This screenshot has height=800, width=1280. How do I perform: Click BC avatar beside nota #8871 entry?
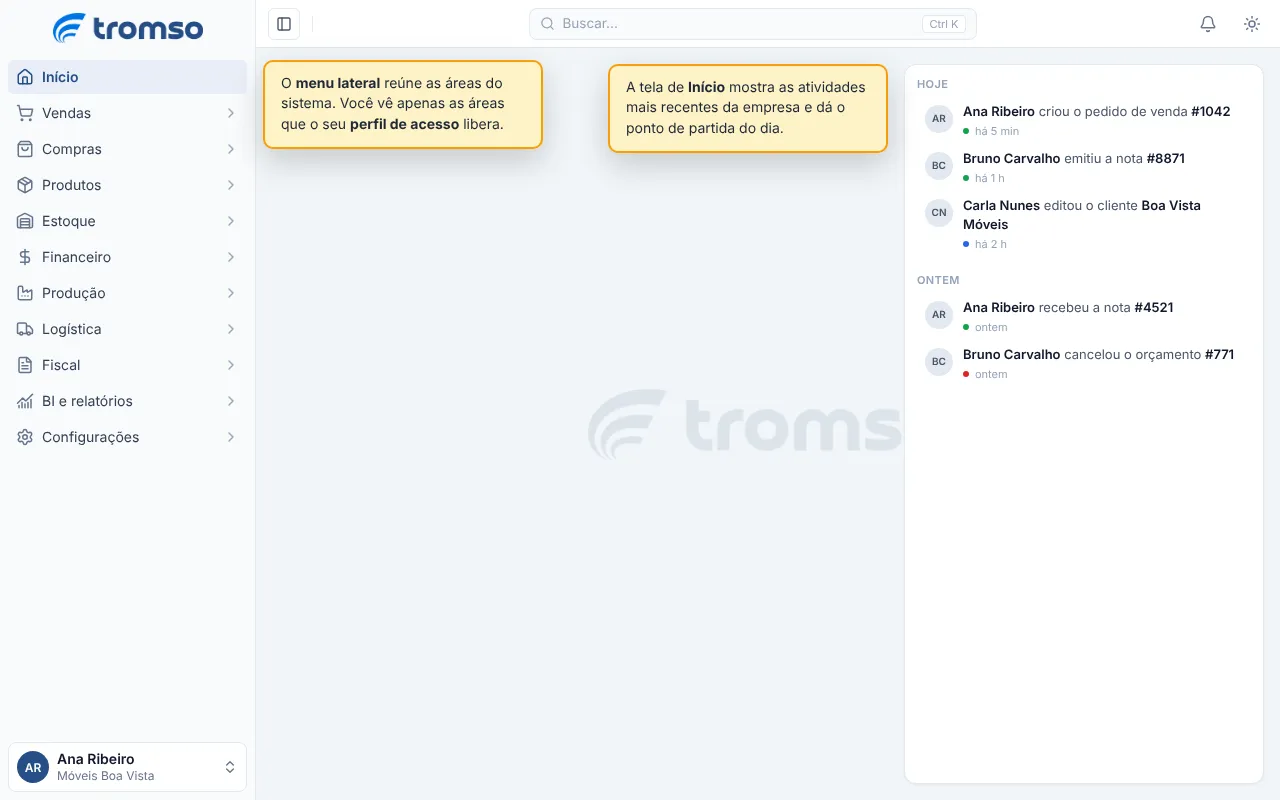(x=939, y=165)
